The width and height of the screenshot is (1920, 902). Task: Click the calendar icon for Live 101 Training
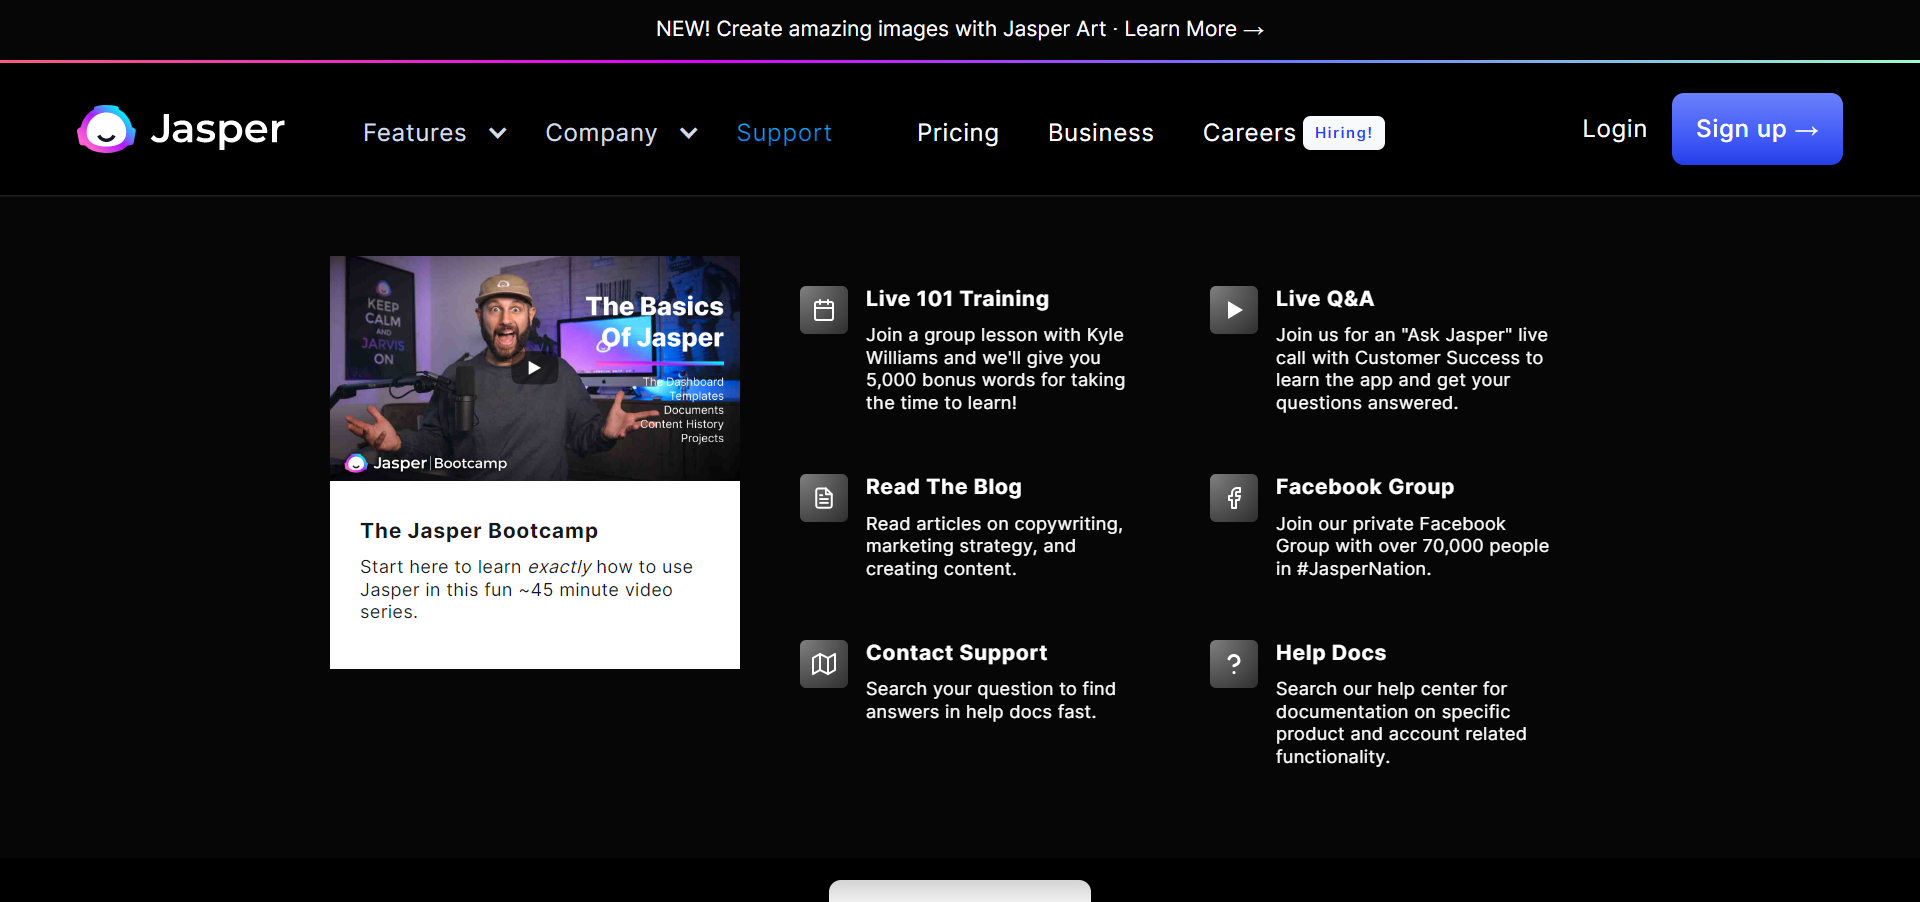tap(823, 310)
